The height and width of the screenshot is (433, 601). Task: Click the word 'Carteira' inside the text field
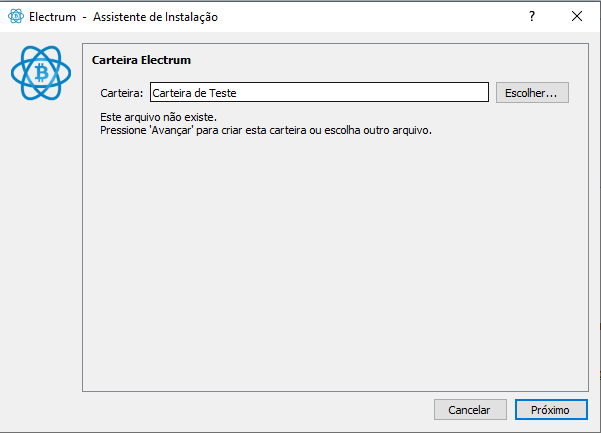(171, 93)
